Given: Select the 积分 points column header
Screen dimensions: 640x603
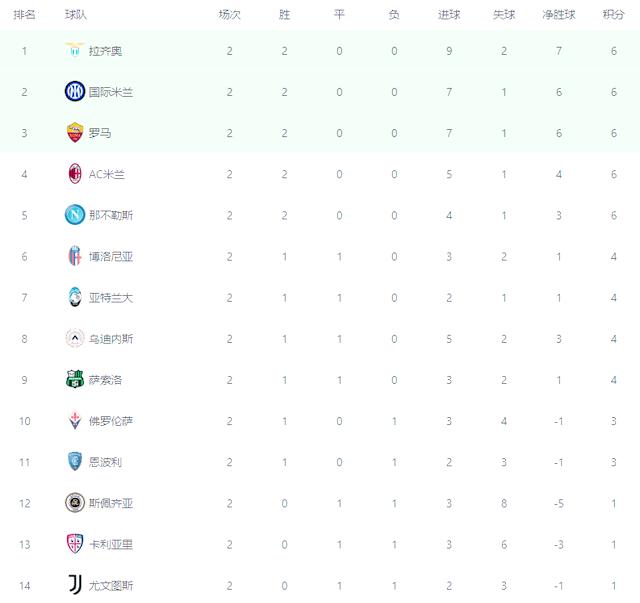Looking at the screenshot, I should pos(613,15).
